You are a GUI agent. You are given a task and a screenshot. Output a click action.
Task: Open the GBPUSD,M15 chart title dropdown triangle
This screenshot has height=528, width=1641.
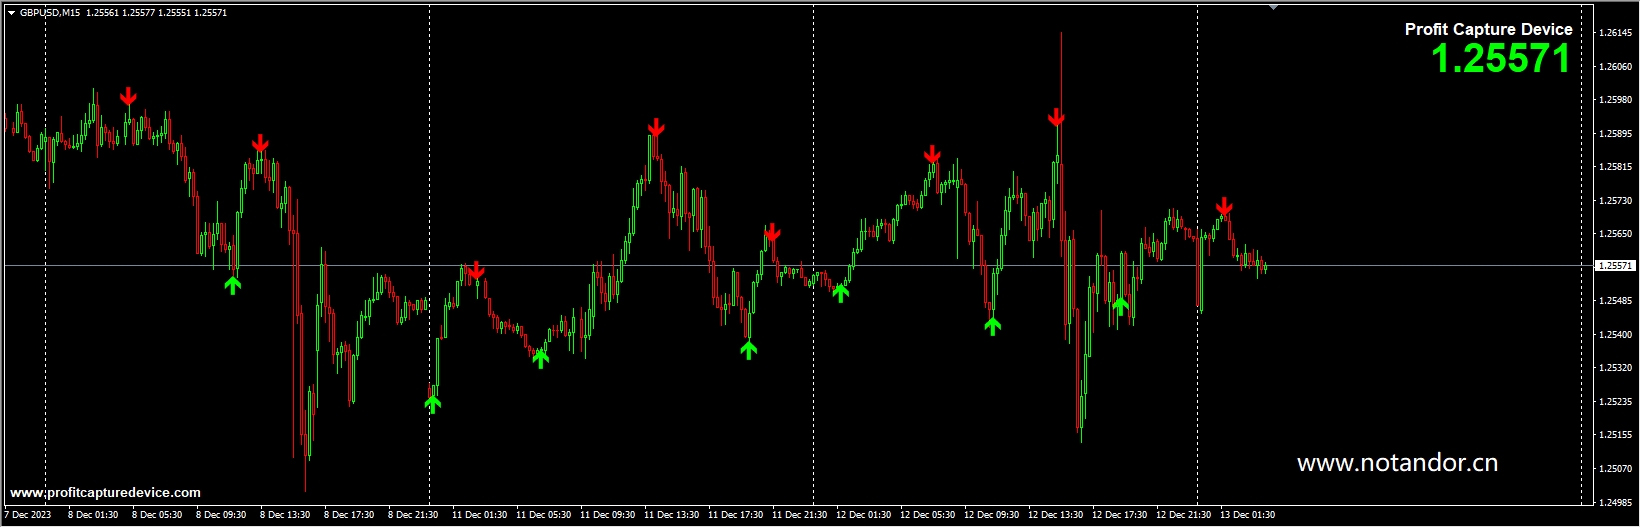pyautogui.click(x=11, y=13)
